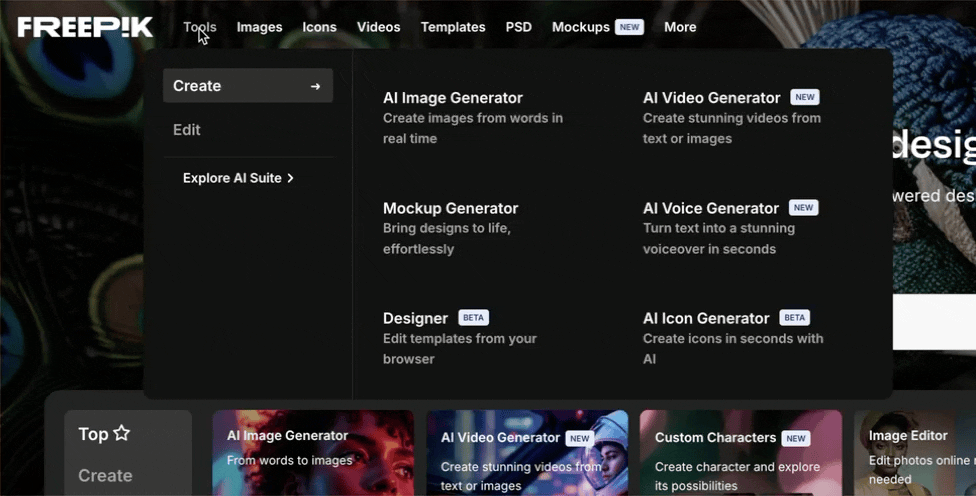Open the PSD menu
Viewport: 976px width, 496px height.
click(518, 27)
